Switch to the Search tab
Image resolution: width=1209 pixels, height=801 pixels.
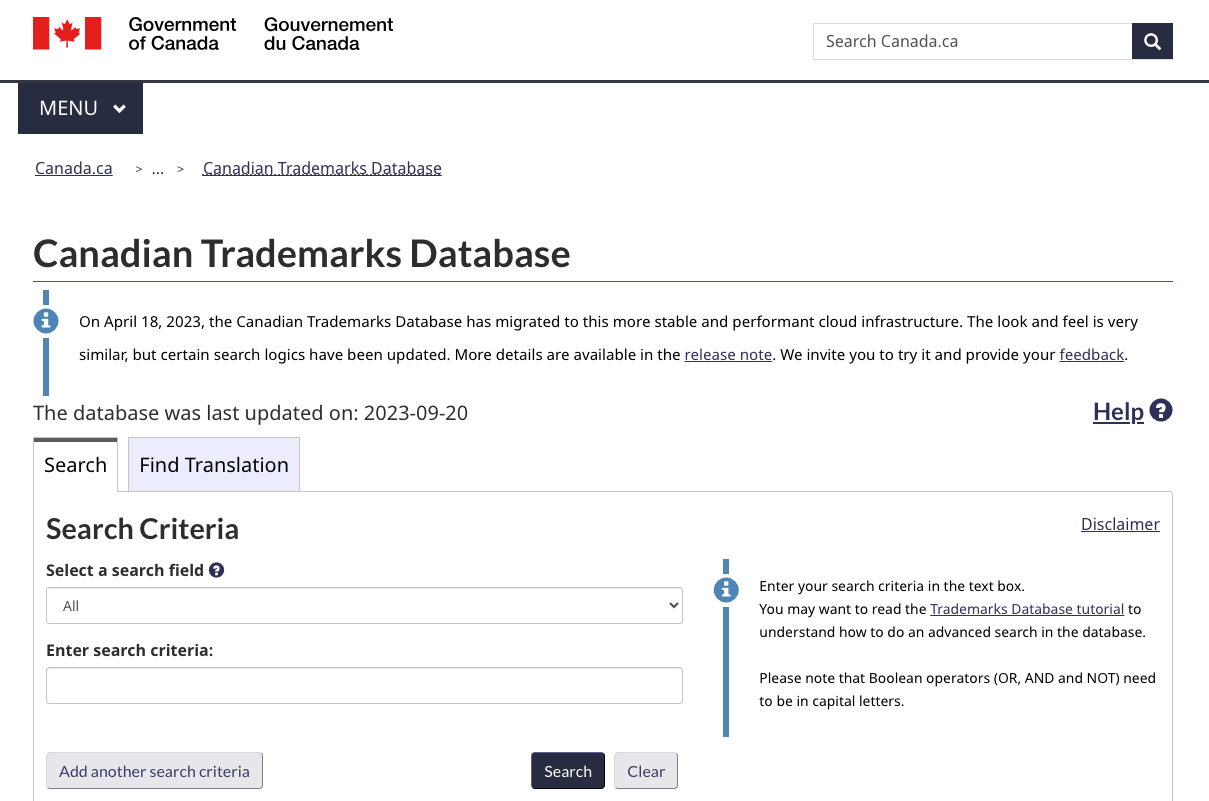75,465
